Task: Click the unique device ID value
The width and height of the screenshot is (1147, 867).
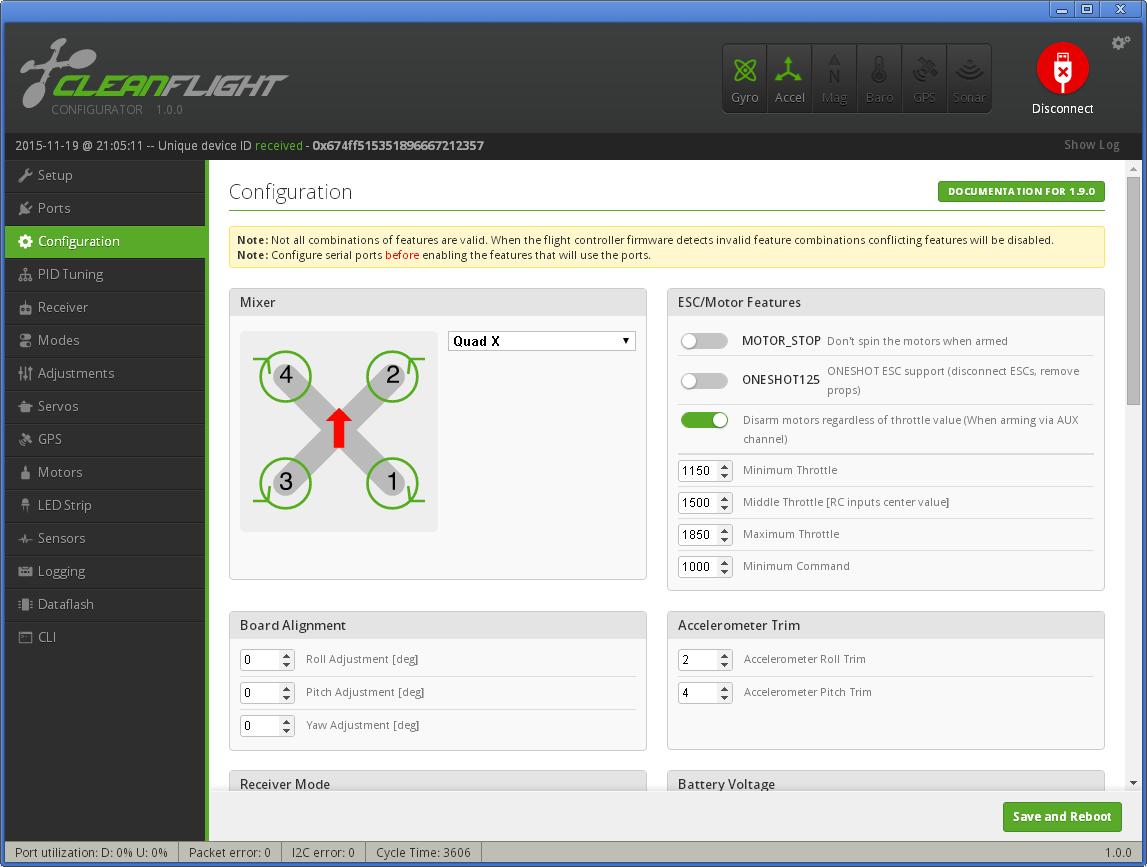Action: pos(398,146)
